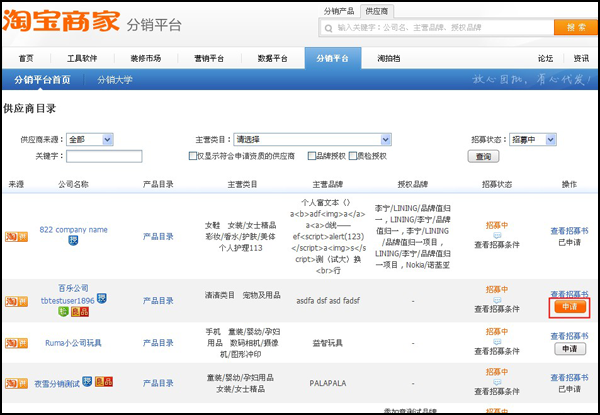Open 产品目录 for 822 company name
Image resolution: width=600 pixels, height=415 pixels.
[x=158, y=237]
